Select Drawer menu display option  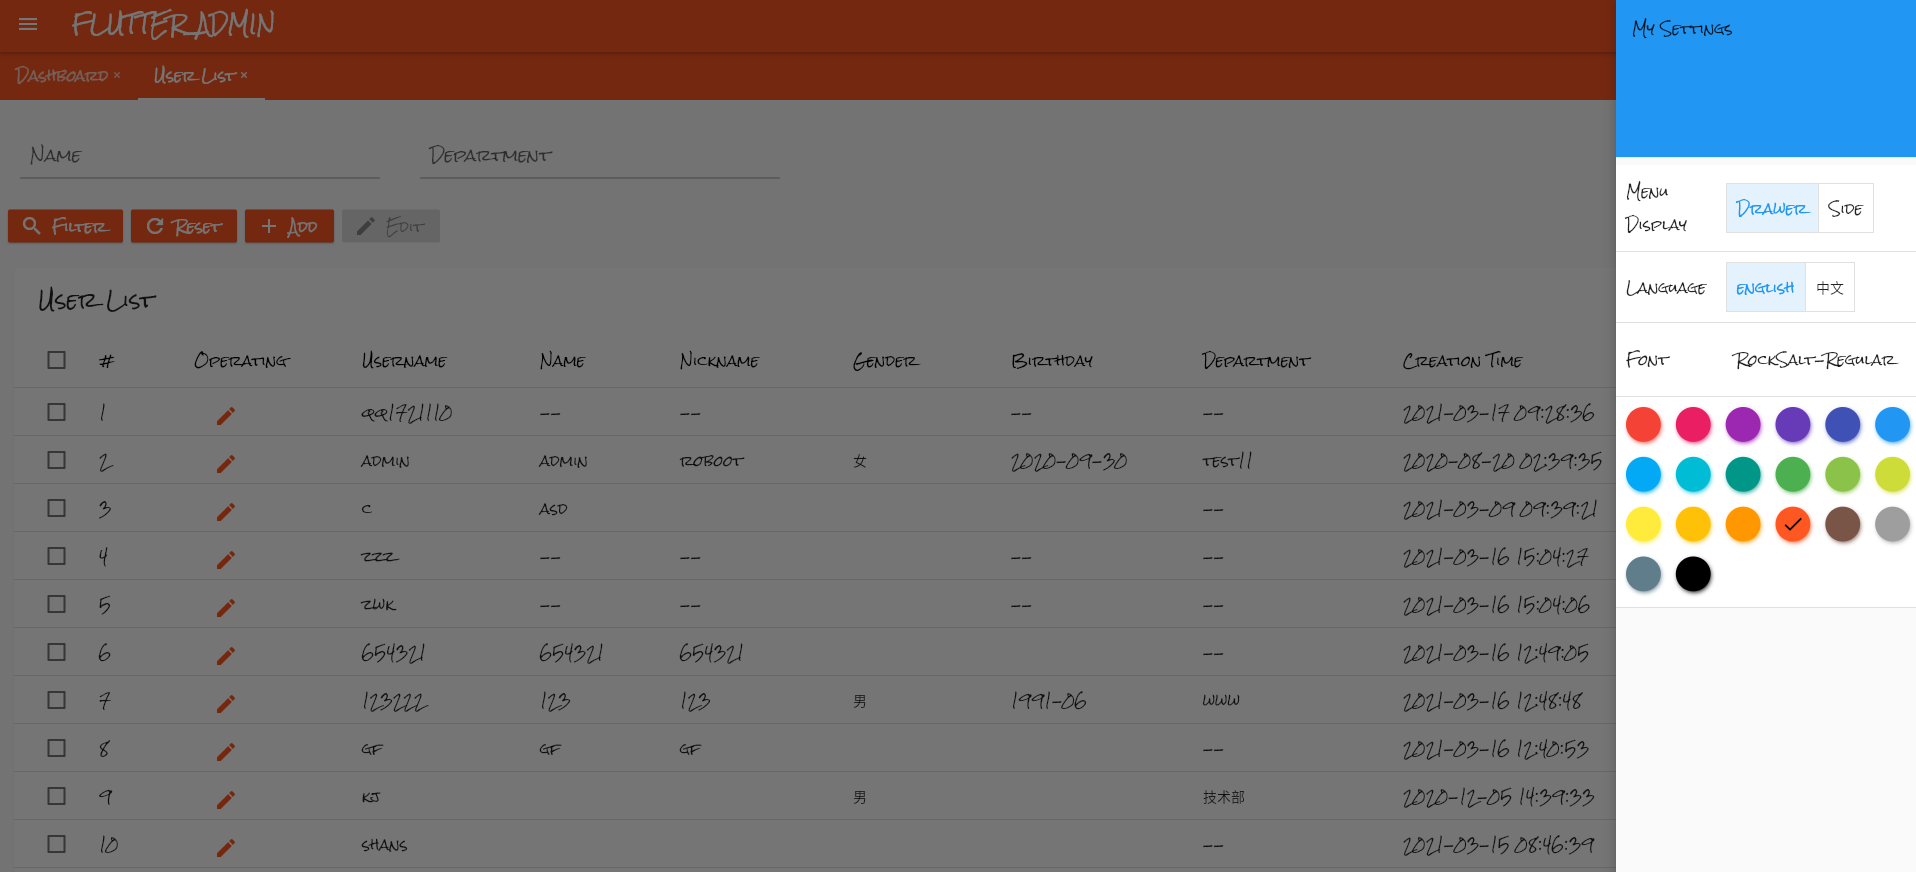(x=1772, y=208)
